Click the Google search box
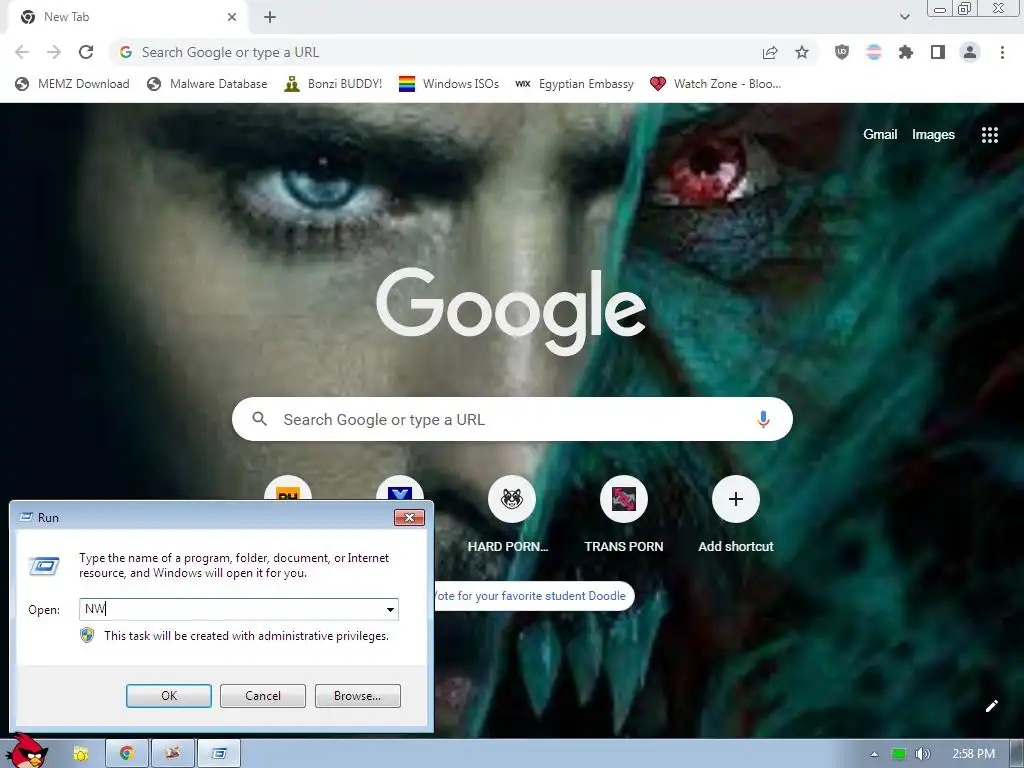 (x=512, y=419)
